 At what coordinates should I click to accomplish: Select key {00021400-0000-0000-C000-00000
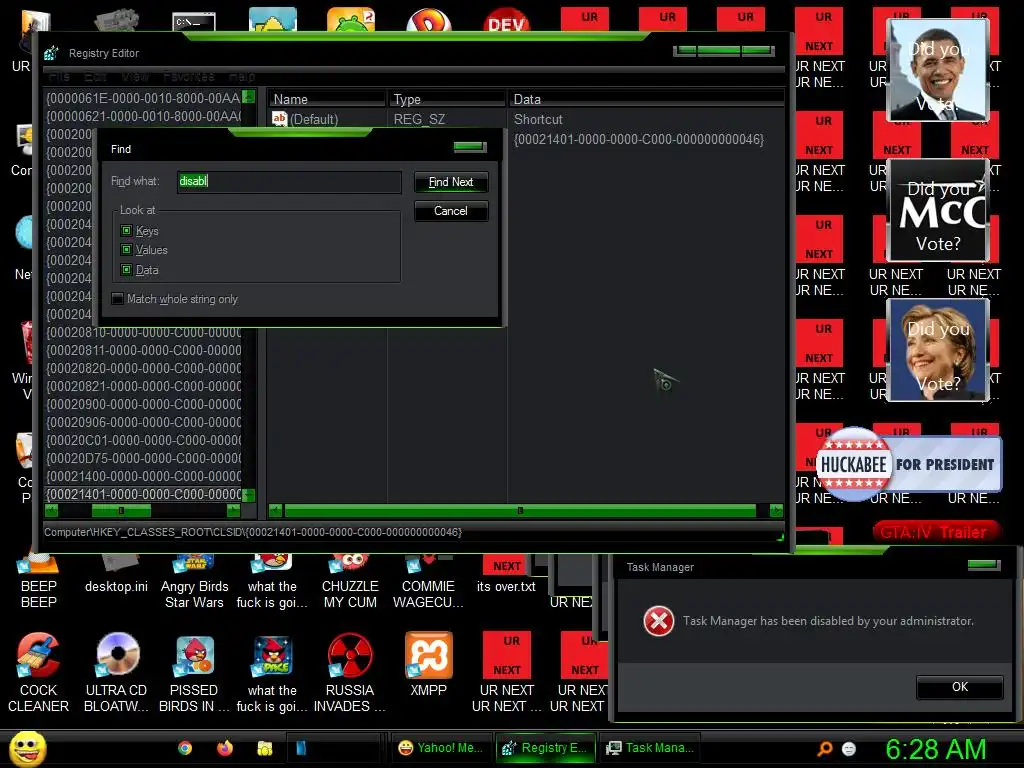tap(143, 476)
